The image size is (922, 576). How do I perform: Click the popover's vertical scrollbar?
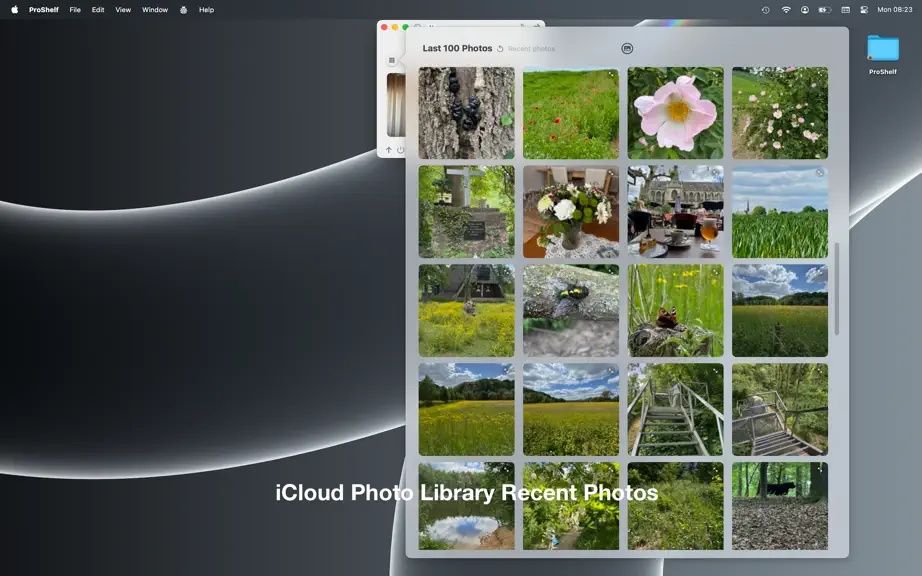click(x=837, y=289)
